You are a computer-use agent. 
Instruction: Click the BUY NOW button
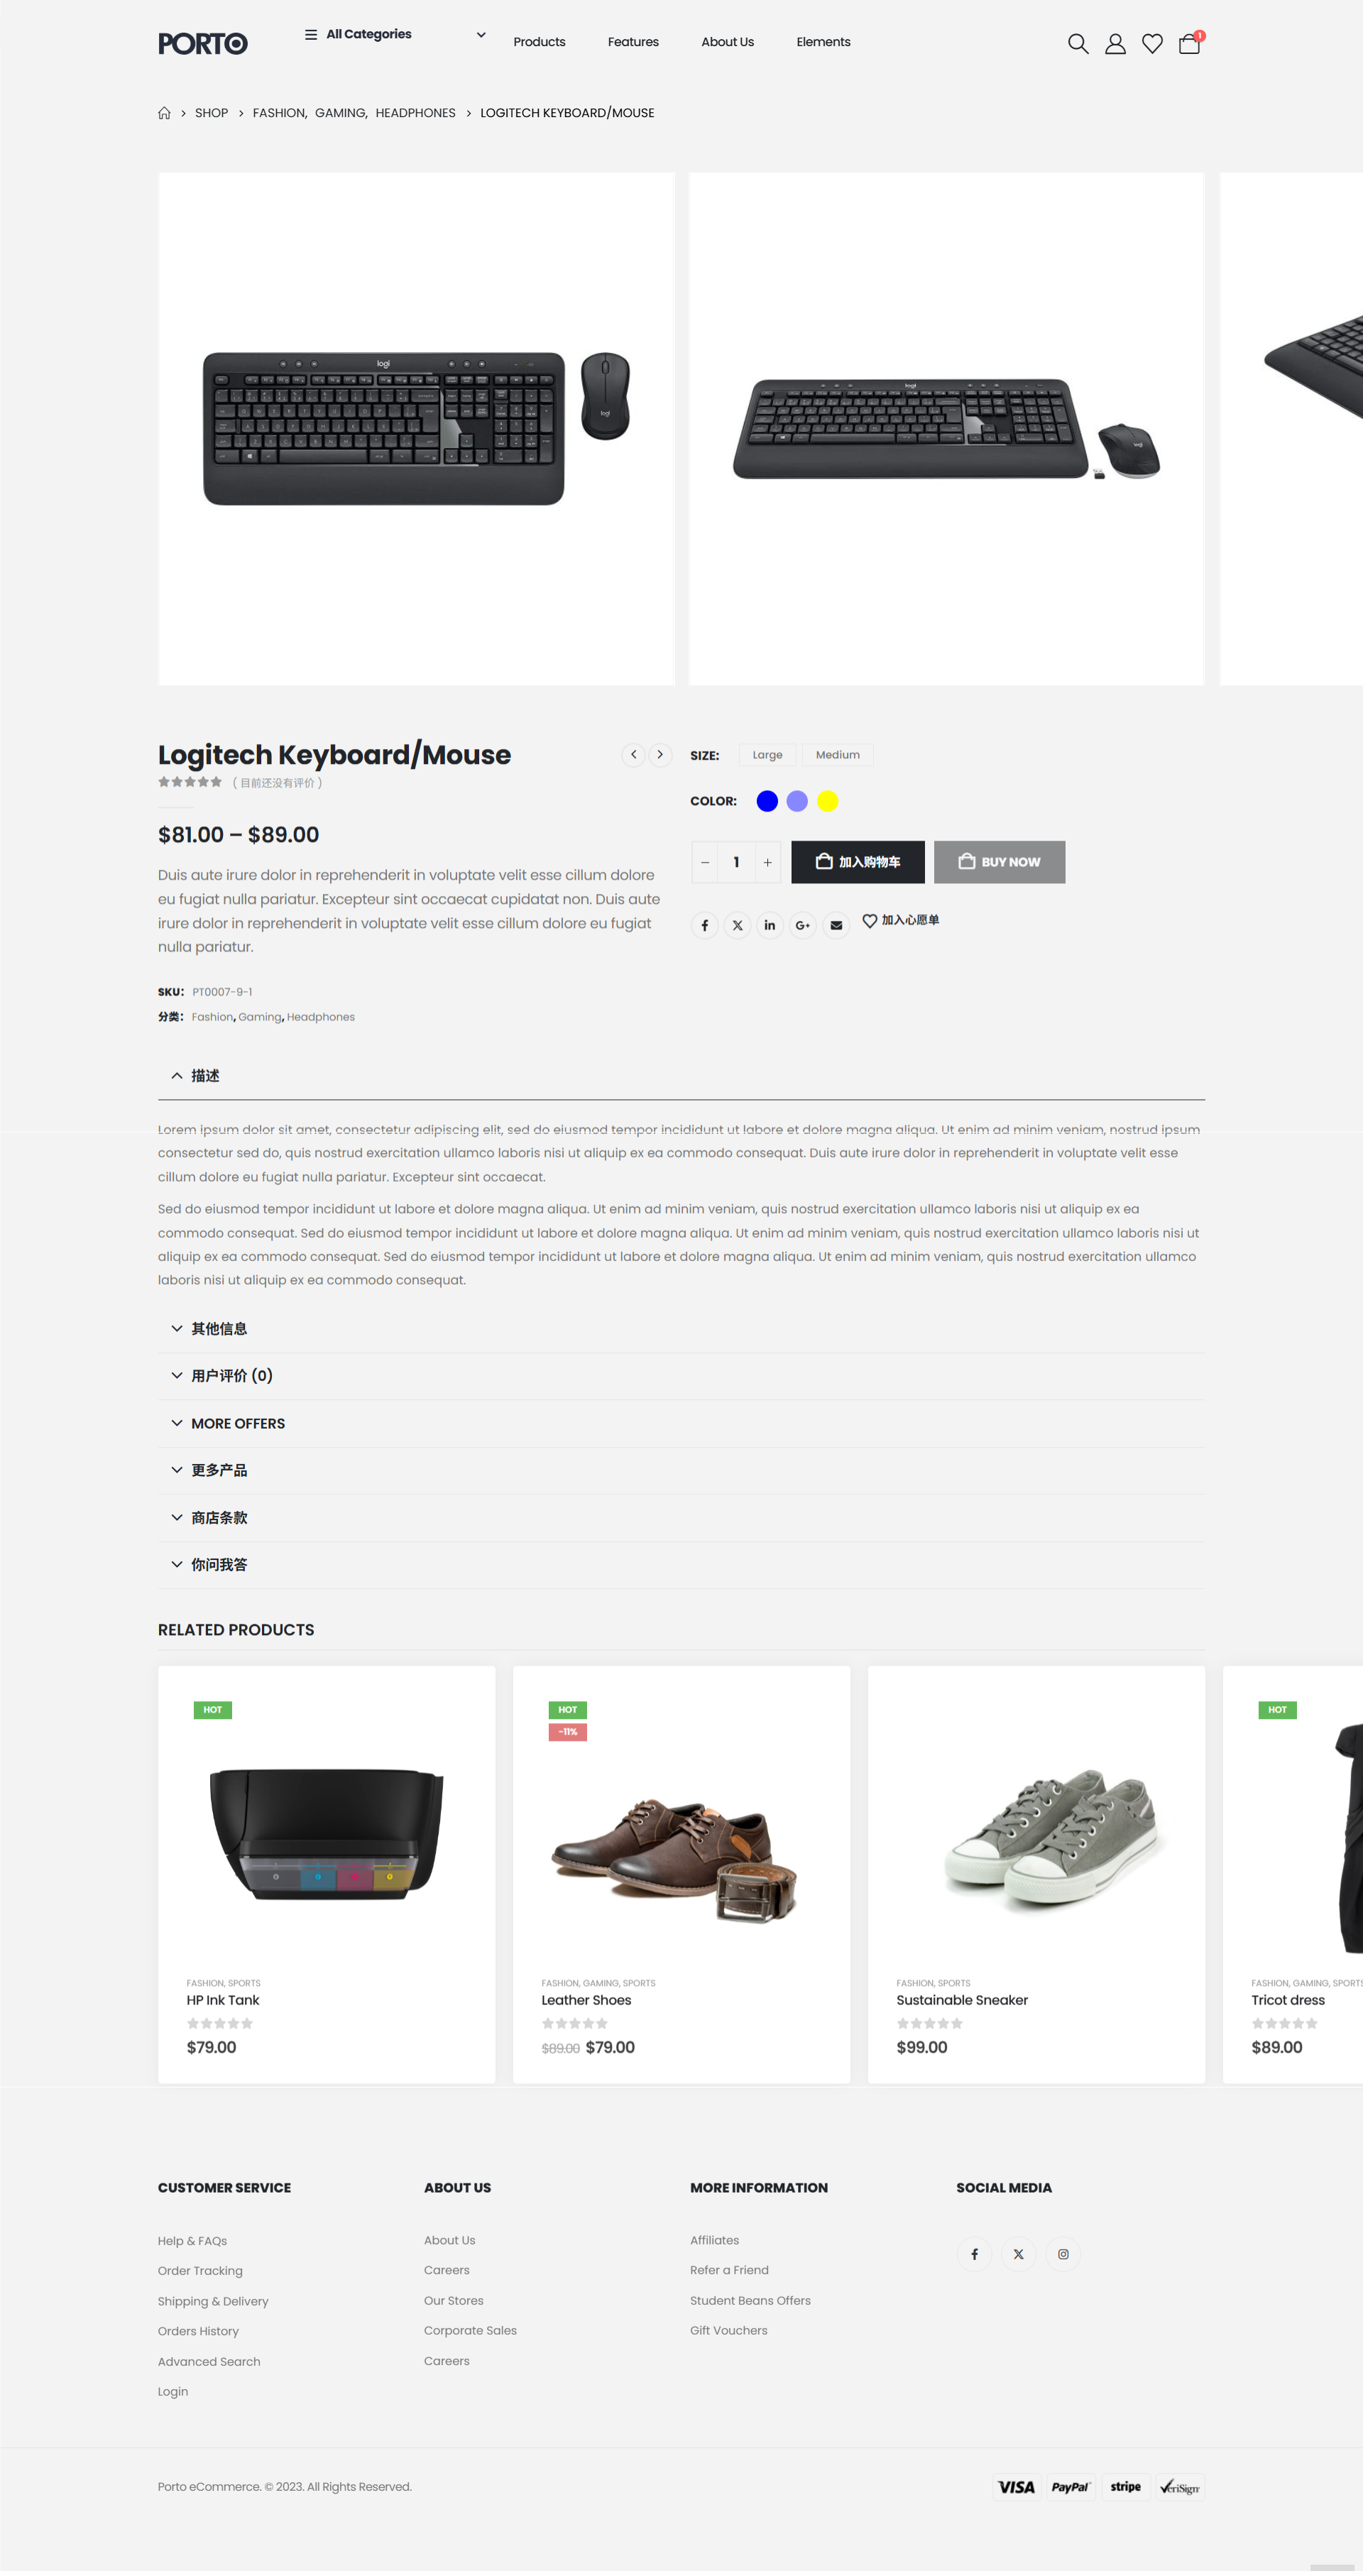(x=999, y=862)
